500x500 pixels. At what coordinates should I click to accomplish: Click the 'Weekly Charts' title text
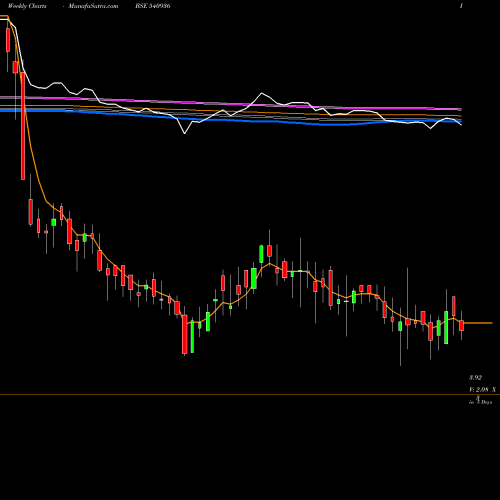[x=27, y=6]
